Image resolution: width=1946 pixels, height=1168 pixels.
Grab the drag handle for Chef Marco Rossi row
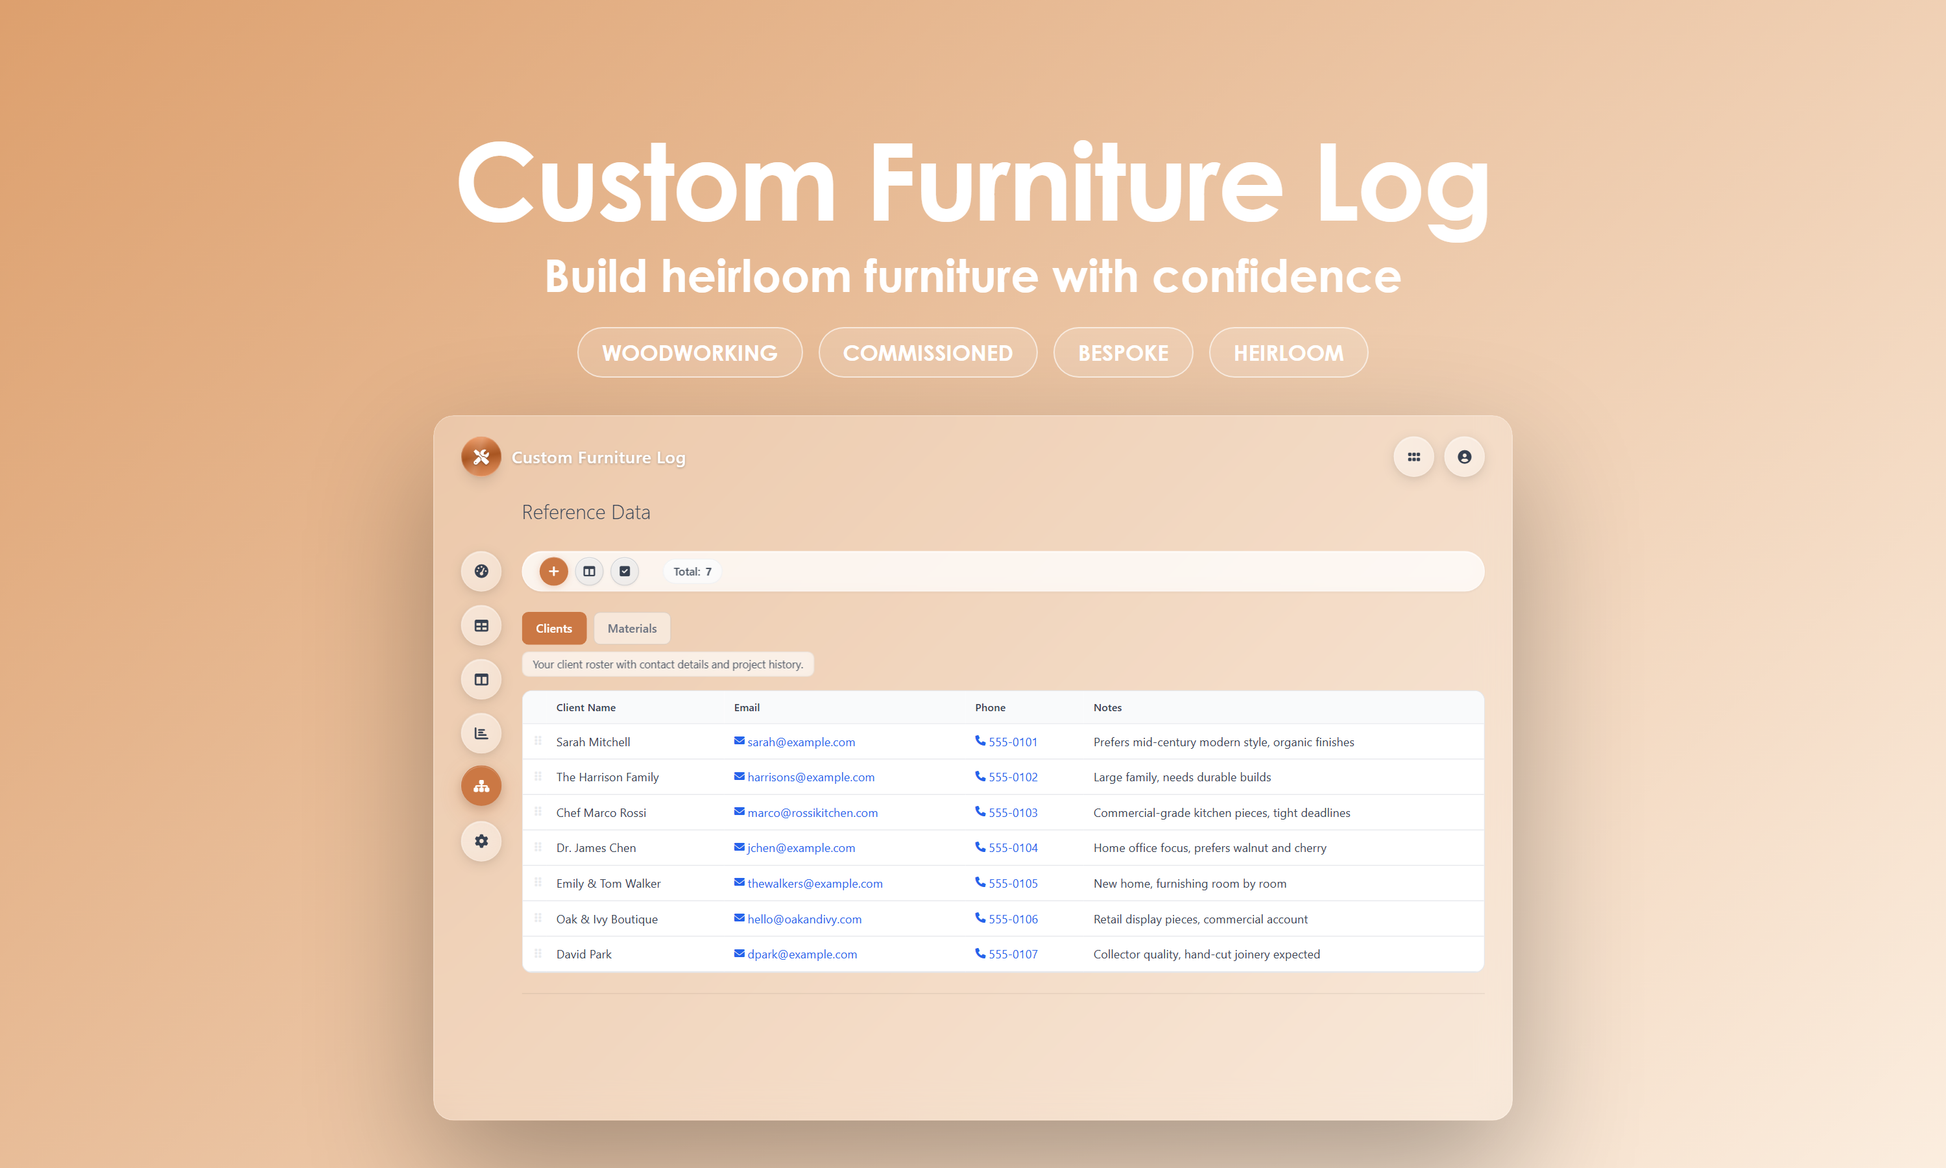point(538,812)
